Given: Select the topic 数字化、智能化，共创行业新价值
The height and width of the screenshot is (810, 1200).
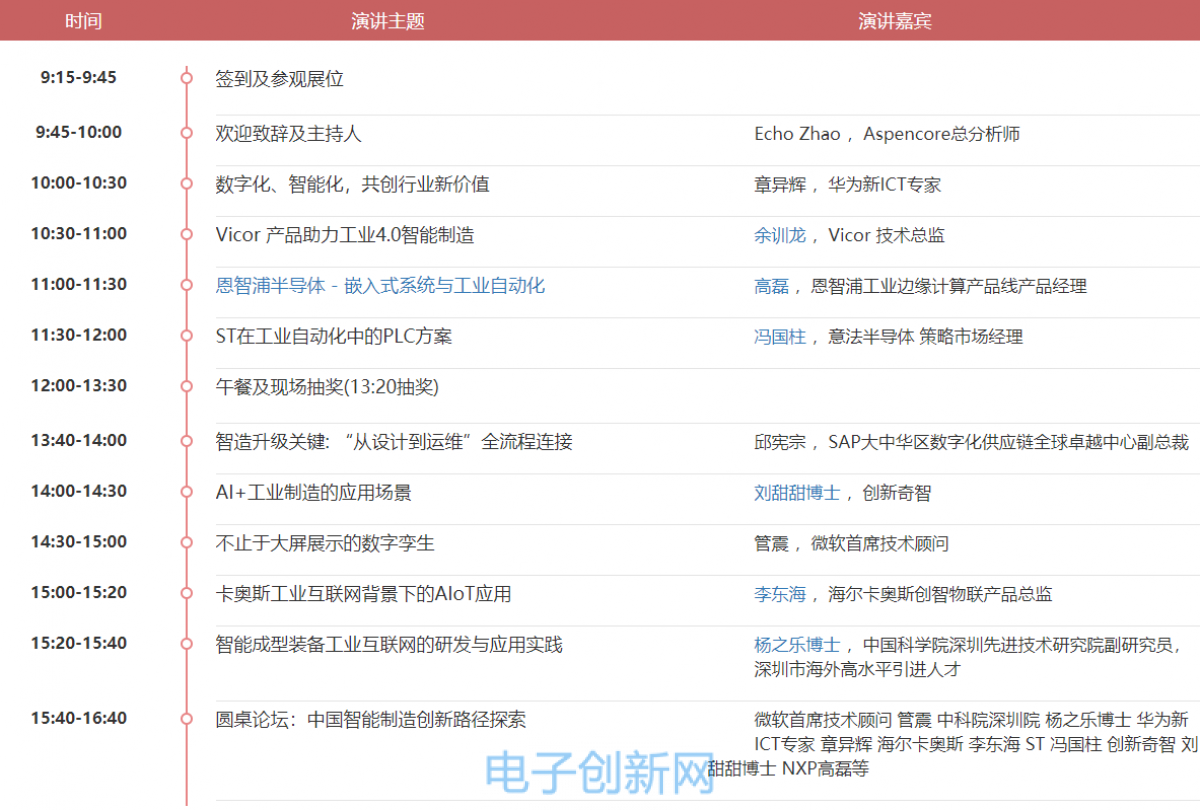Looking at the screenshot, I should coord(353,185).
